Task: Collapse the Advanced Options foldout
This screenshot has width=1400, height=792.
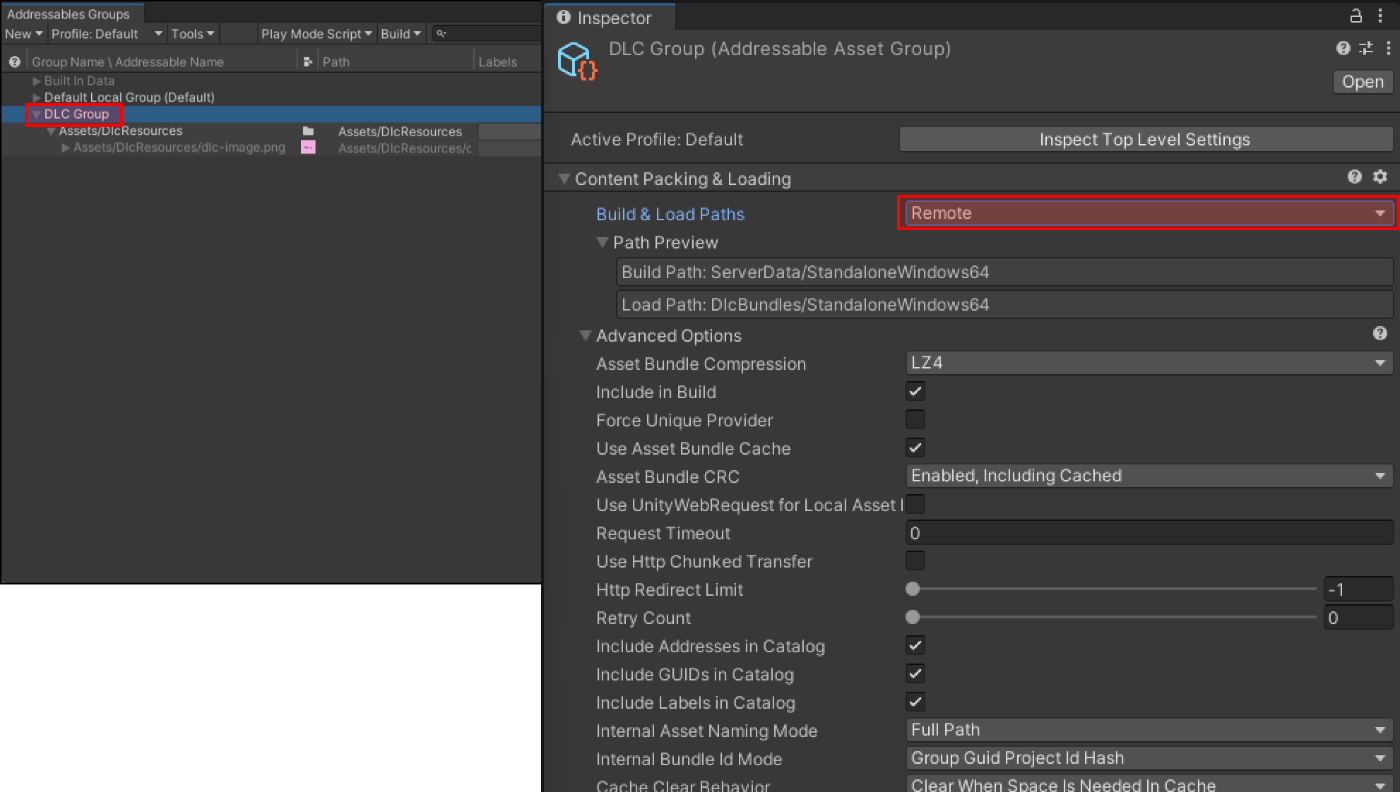Action: click(x=586, y=336)
